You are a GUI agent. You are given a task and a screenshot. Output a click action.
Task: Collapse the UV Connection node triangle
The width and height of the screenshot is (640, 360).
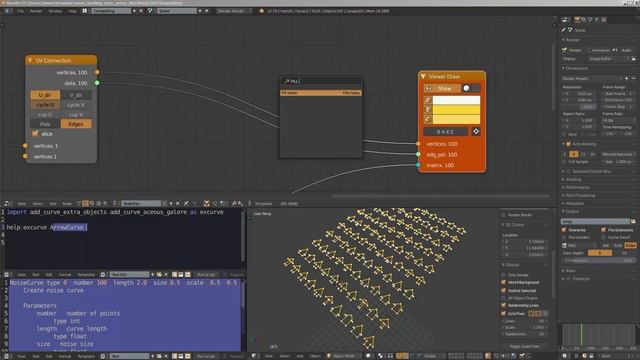click(x=30, y=60)
